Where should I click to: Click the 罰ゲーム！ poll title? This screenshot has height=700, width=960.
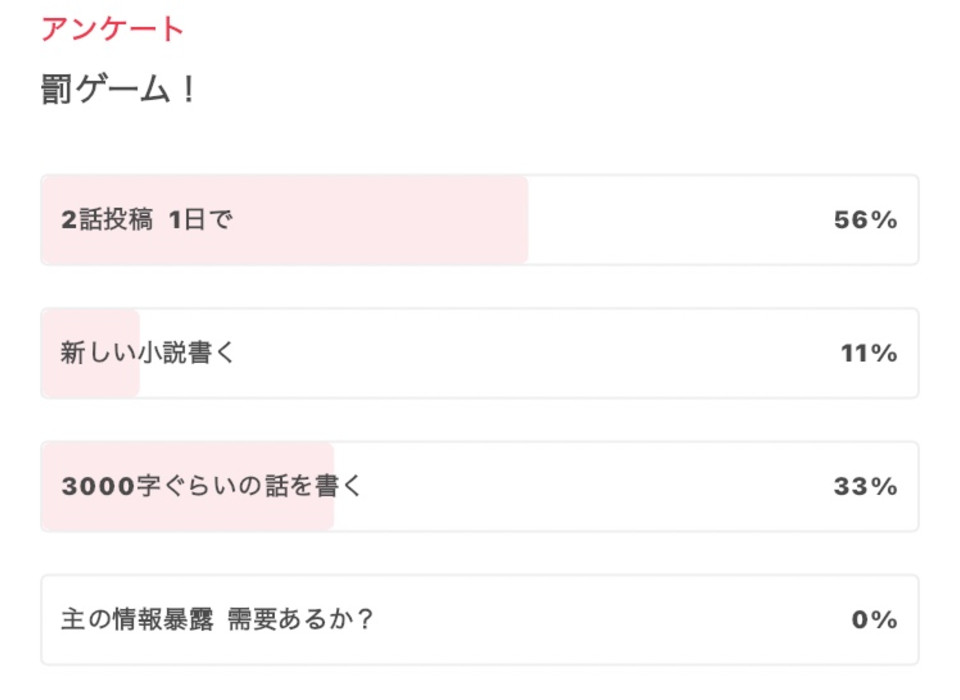point(119,90)
